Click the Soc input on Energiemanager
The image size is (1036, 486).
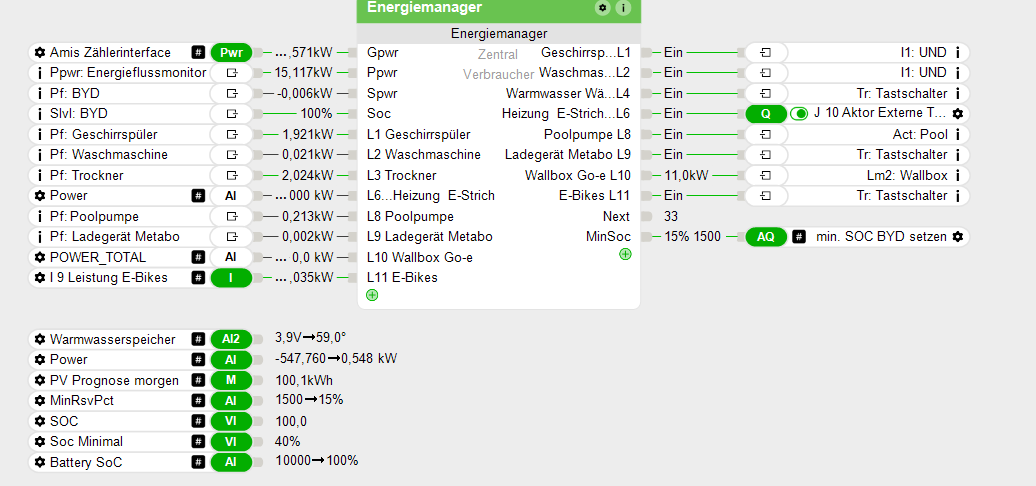click(379, 114)
